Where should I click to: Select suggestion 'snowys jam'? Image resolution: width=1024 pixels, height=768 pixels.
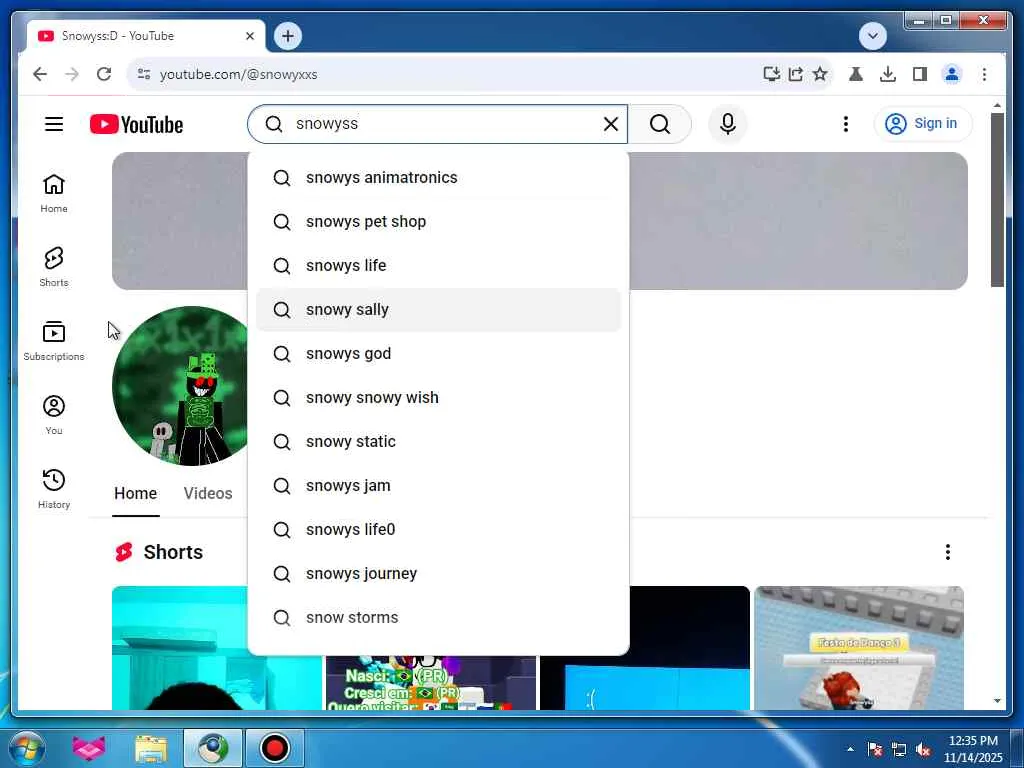[x=438, y=485]
